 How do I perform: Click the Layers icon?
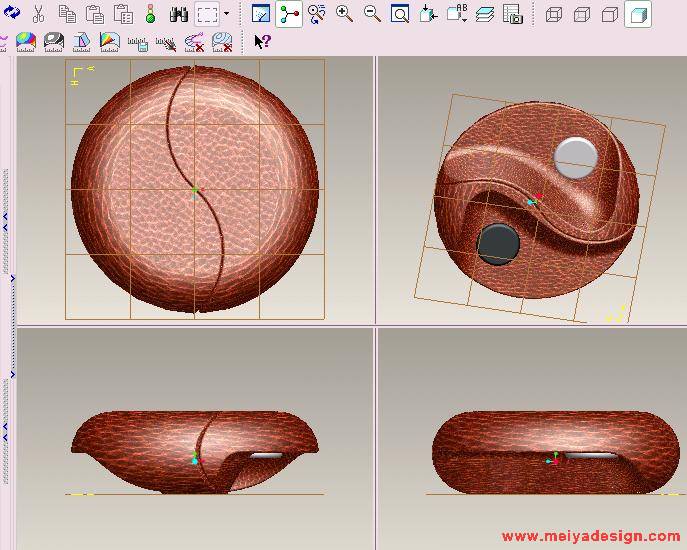[x=485, y=14]
